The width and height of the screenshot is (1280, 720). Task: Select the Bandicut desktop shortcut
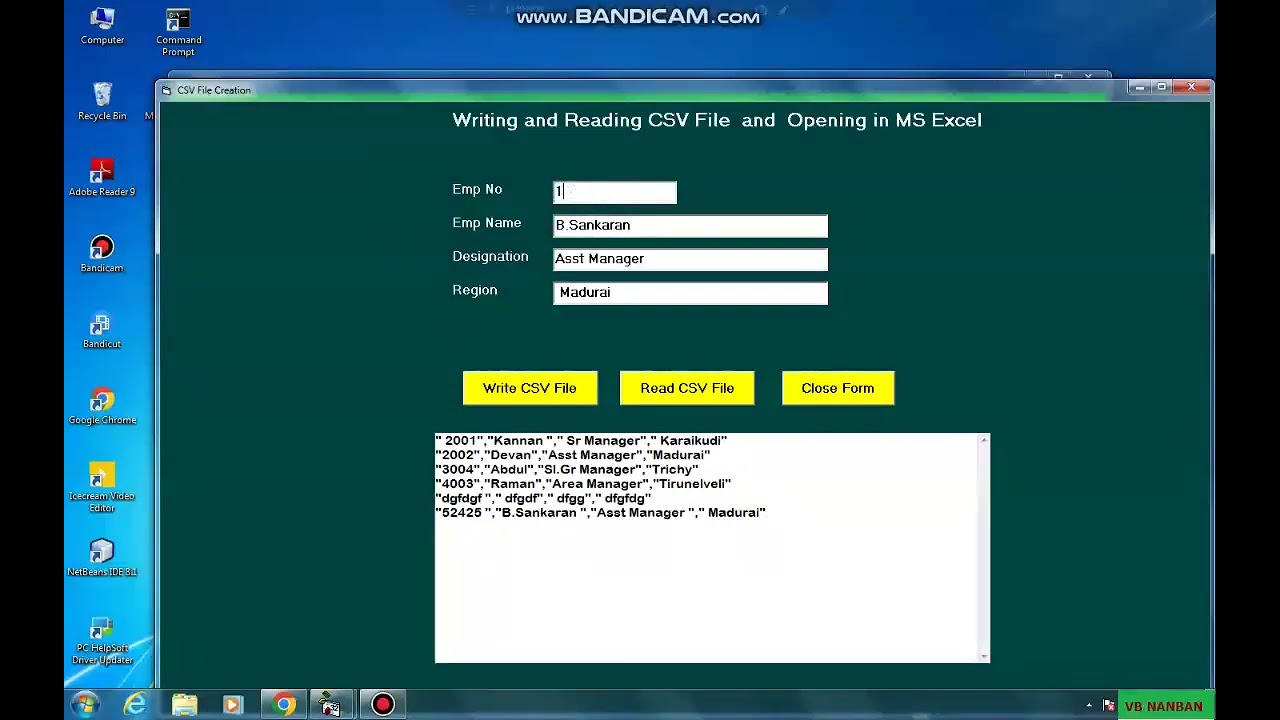point(102,330)
